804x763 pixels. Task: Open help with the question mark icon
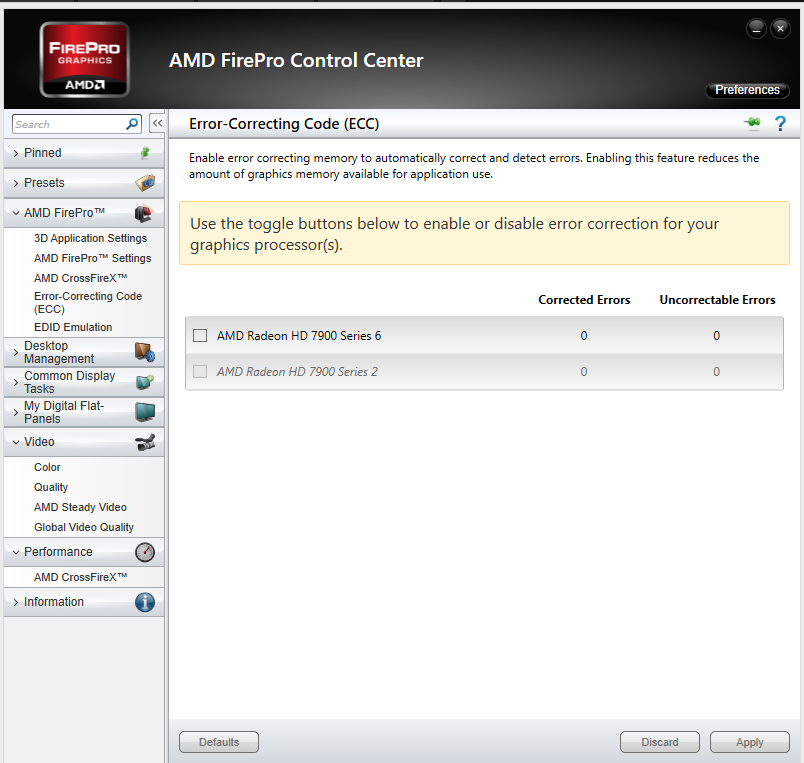click(x=780, y=124)
